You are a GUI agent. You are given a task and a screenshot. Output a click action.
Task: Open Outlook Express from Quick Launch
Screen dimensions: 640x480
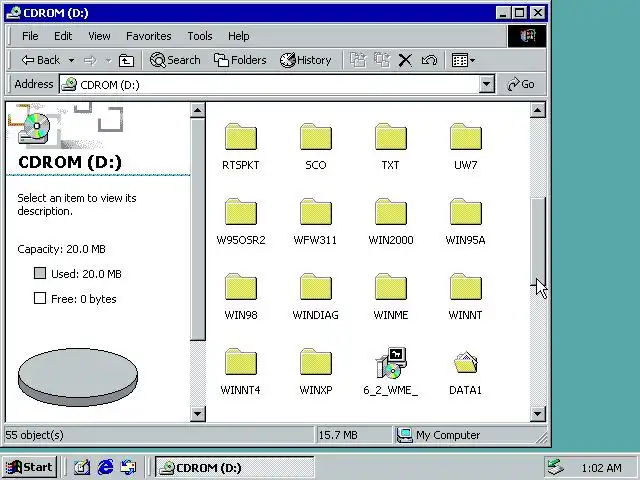pyautogui.click(x=129, y=467)
